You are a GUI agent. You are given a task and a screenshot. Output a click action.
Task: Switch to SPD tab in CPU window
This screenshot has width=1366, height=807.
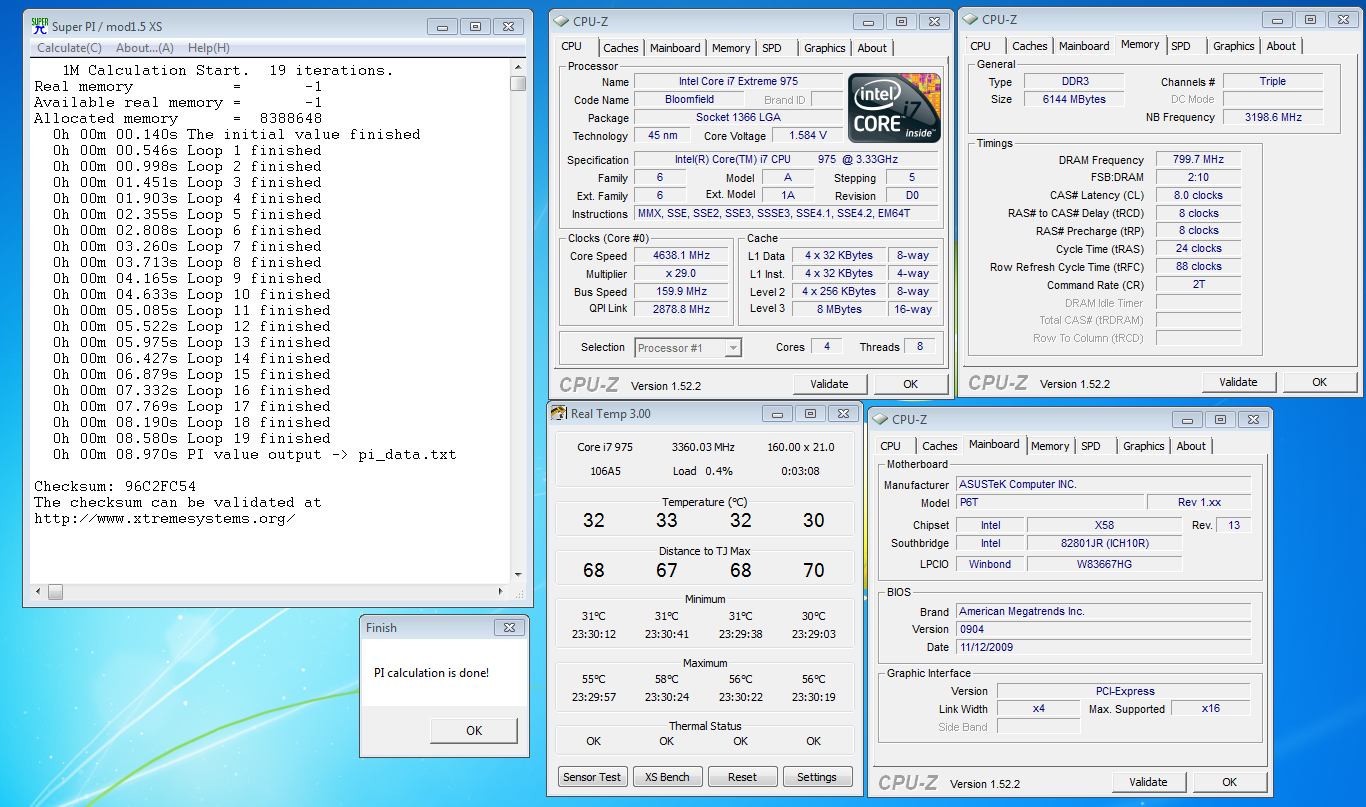pos(772,48)
